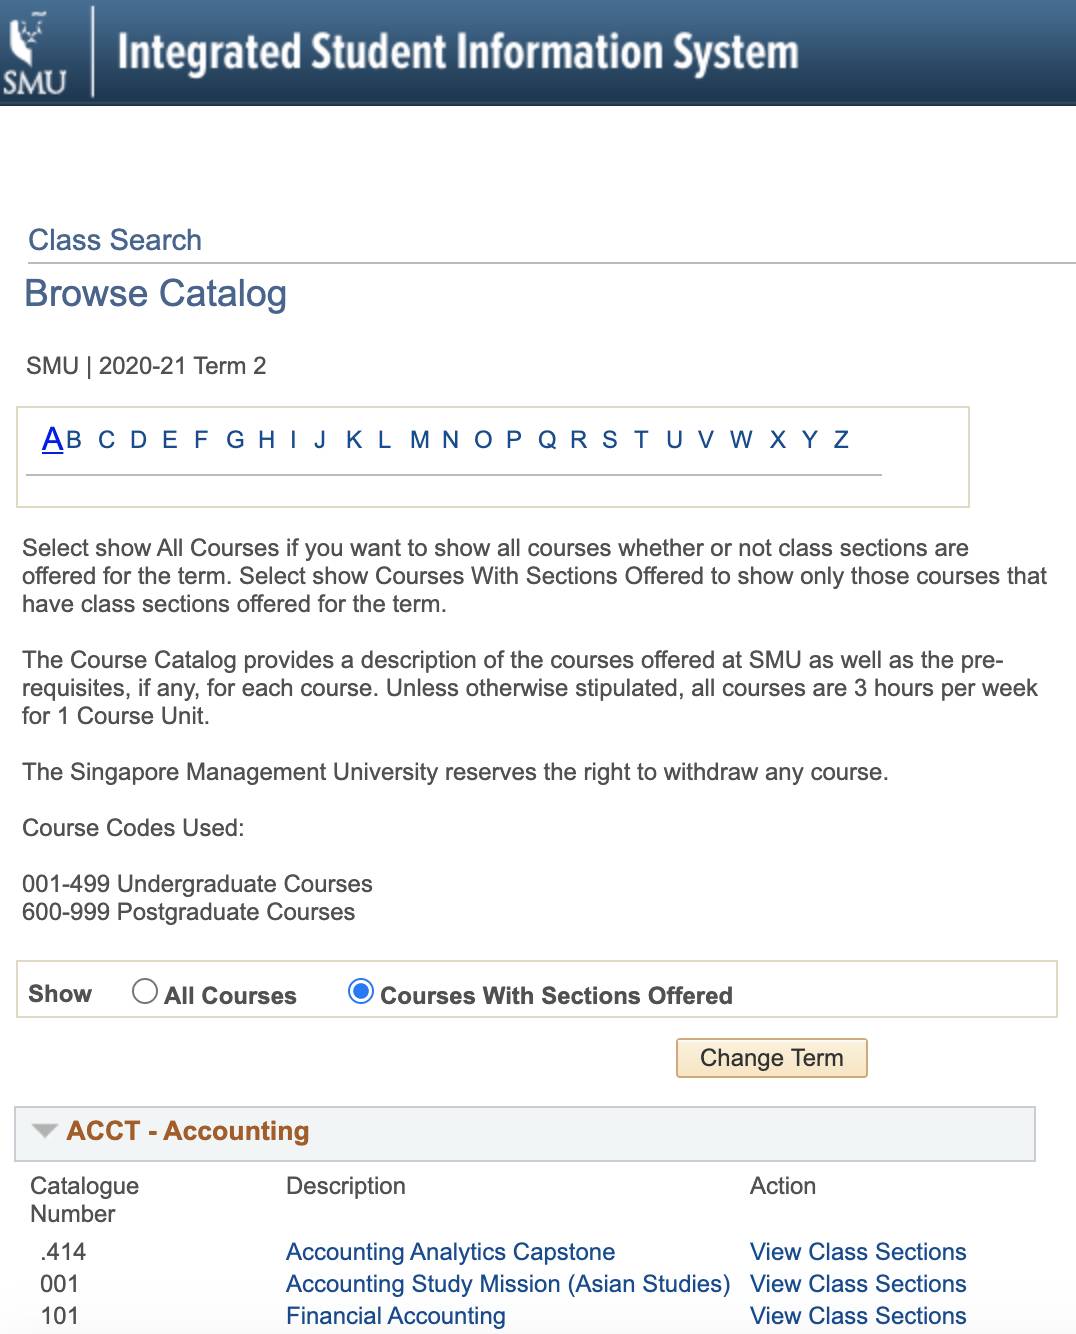The height and width of the screenshot is (1334, 1076).
Task: View Class Sections for Financial Accounting
Action: (858, 1316)
